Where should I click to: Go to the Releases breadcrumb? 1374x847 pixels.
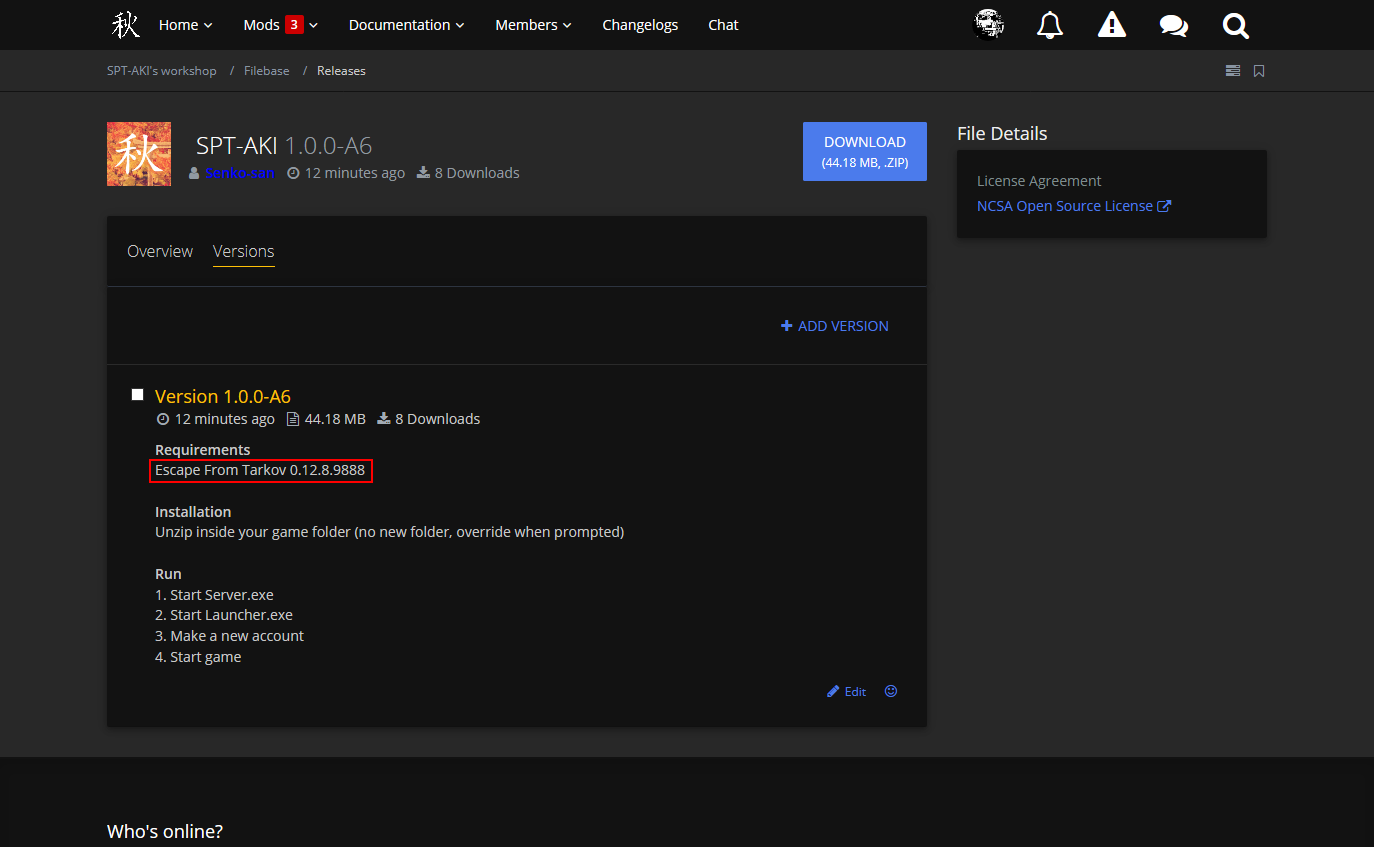pyautogui.click(x=341, y=71)
